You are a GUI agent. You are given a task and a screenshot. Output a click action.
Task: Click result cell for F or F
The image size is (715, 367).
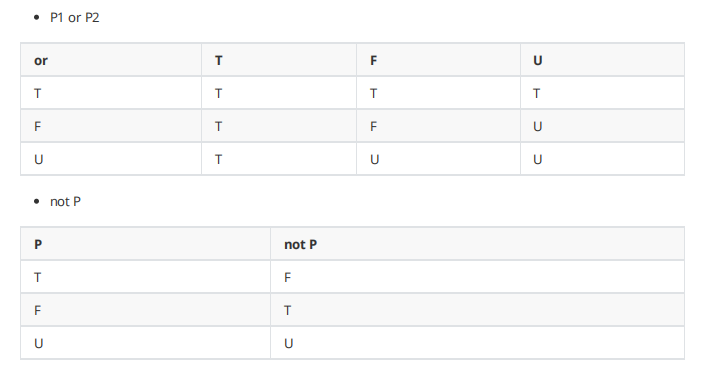tap(438, 126)
